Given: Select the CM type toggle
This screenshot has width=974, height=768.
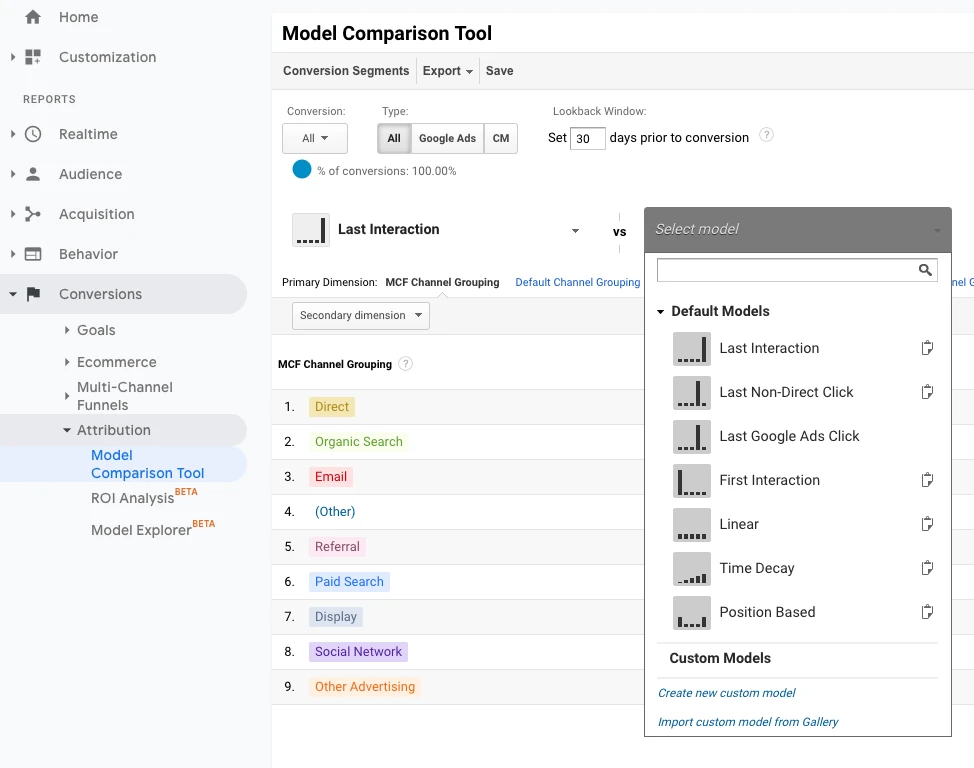Looking at the screenshot, I should [501, 139].
